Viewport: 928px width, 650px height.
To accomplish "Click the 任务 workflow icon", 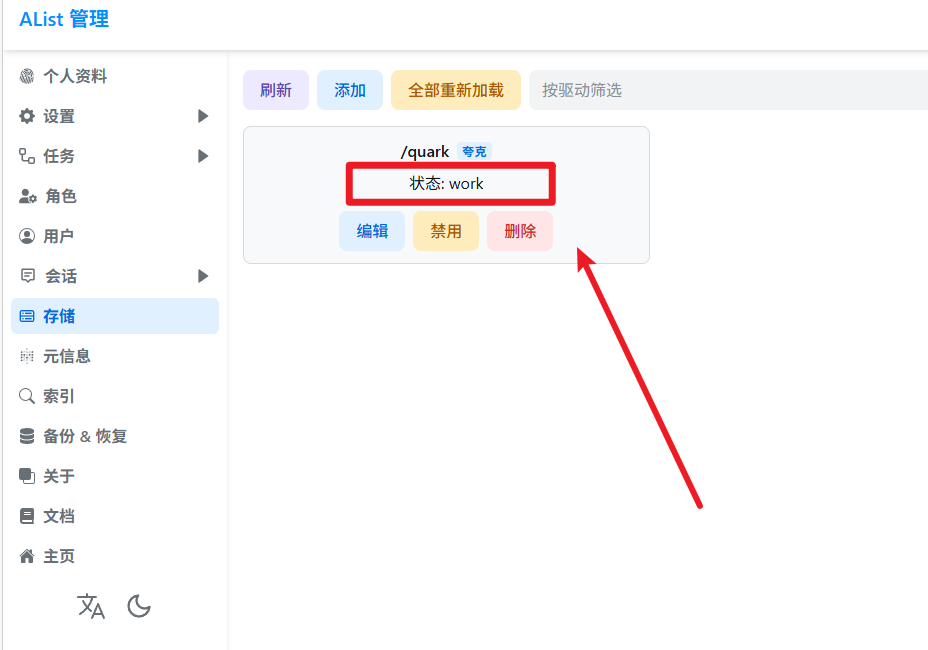I will pos(27,156).
